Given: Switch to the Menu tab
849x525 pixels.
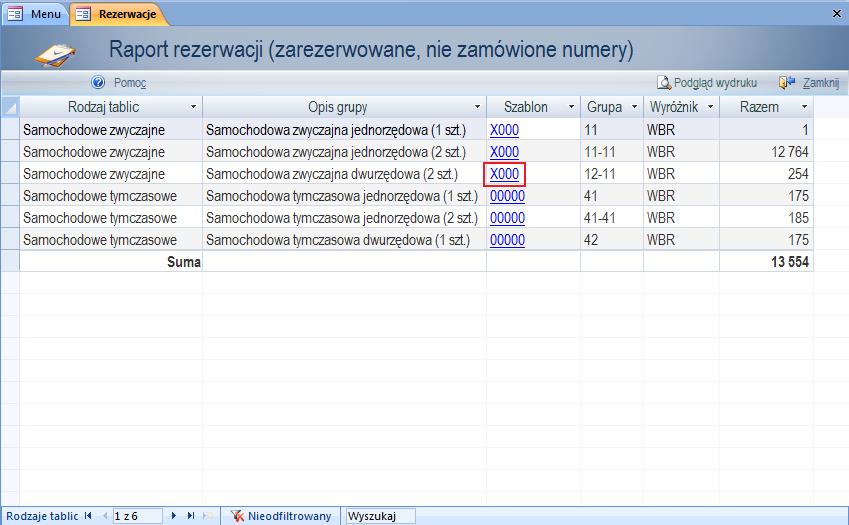Looking at the screenshot, I should pyautogui.click(x=36, y=15).
